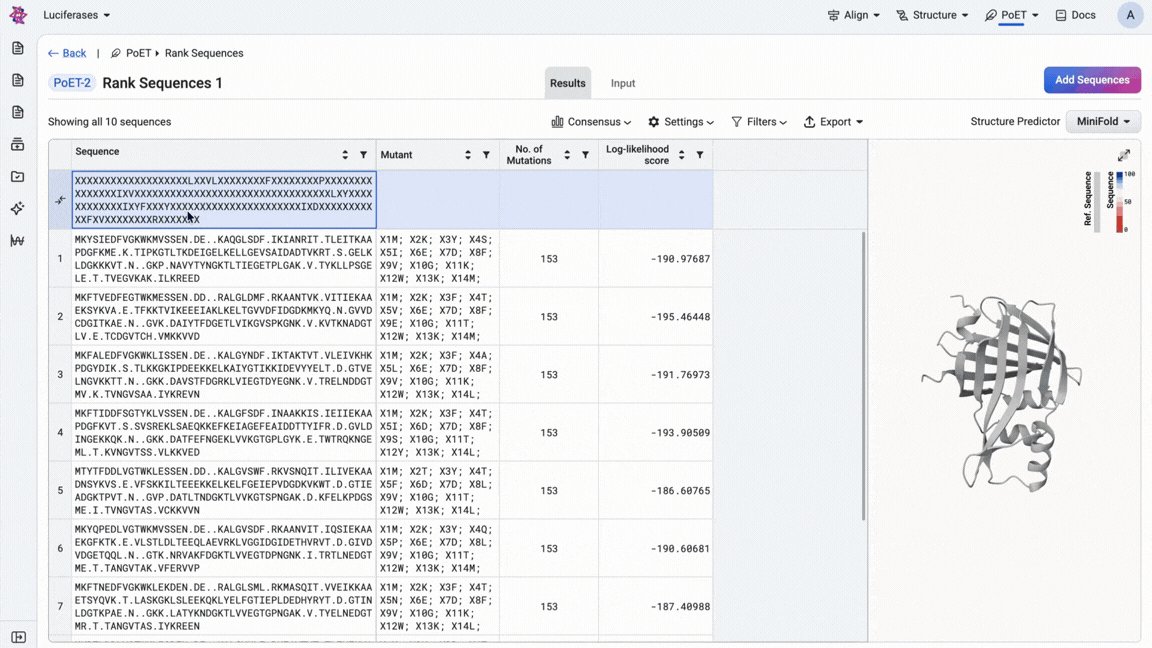
Task: Click the PoET-2 badge
Action: coord(72,83)
